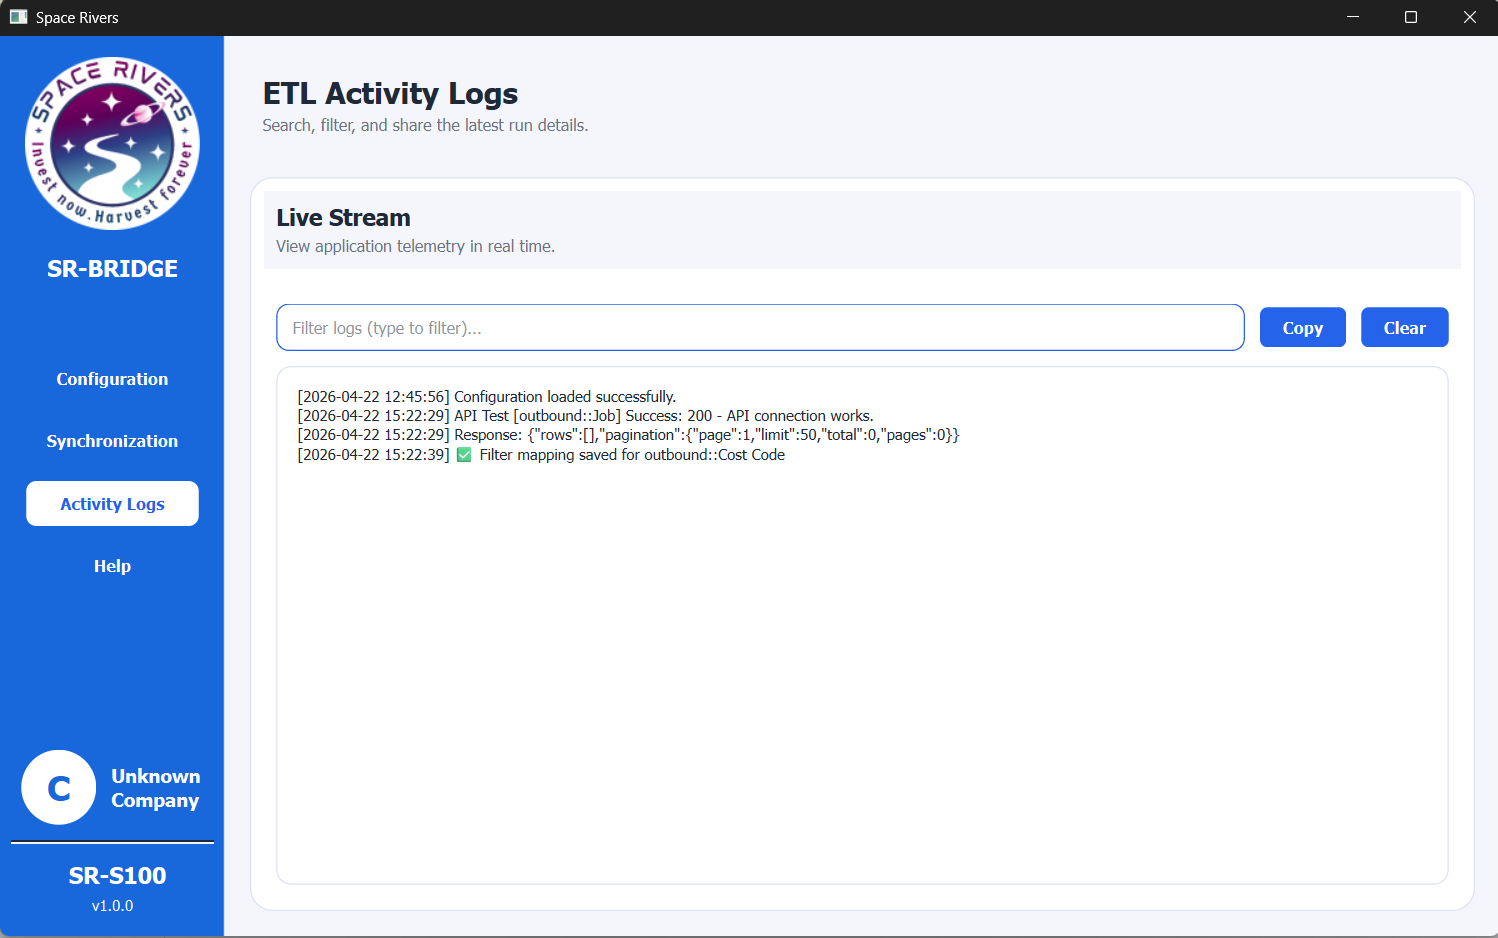Click the "API Test [outbound::Job] Success: 200" log line
1498x938 pixels.
pos(585,416)
